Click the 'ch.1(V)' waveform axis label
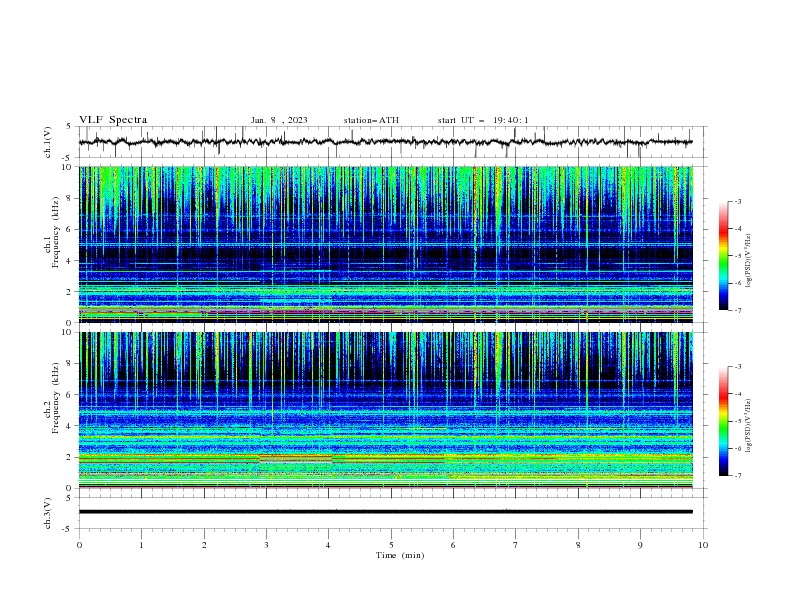The width and height of the screenshot is (792, 612). 48,142
